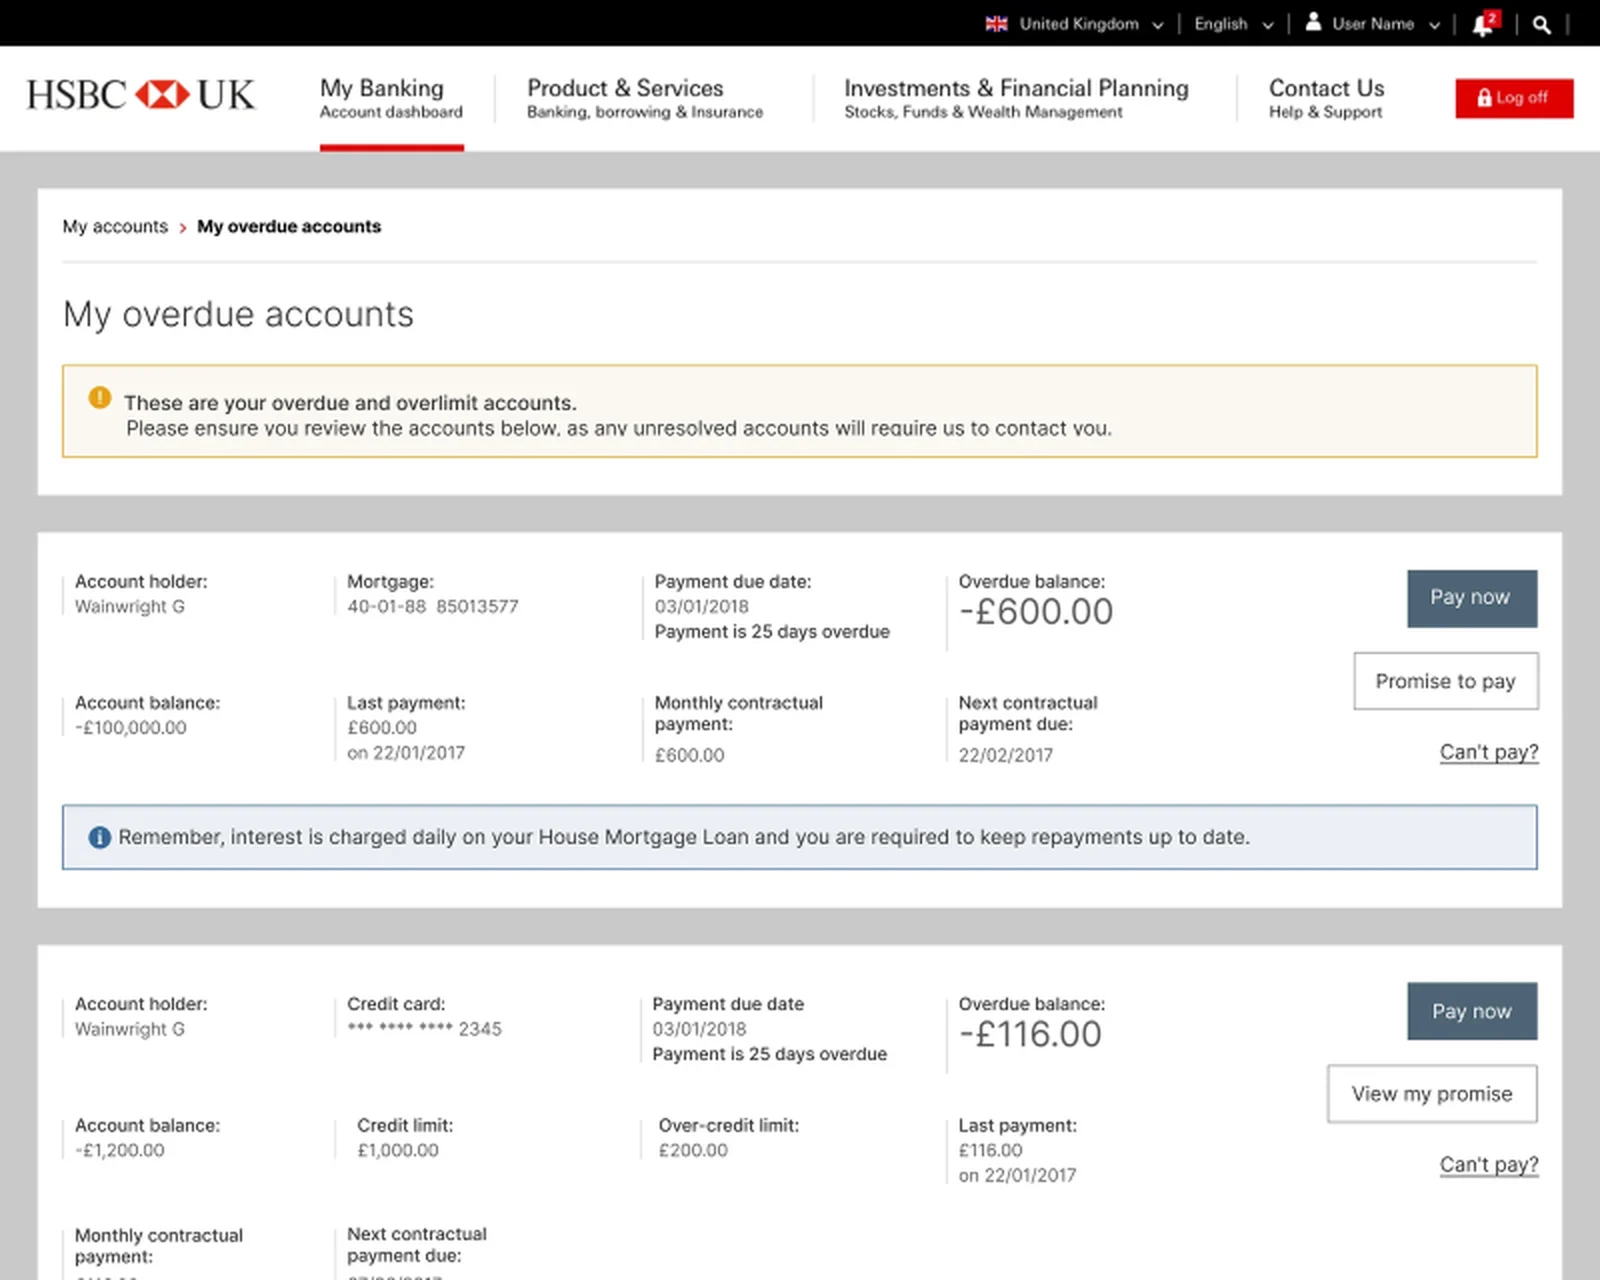The width and height of the screenshot is (1600, 1280).
Task: Open the Contact Us menu
Action: pyautogui.click(x=1326, y=99)
